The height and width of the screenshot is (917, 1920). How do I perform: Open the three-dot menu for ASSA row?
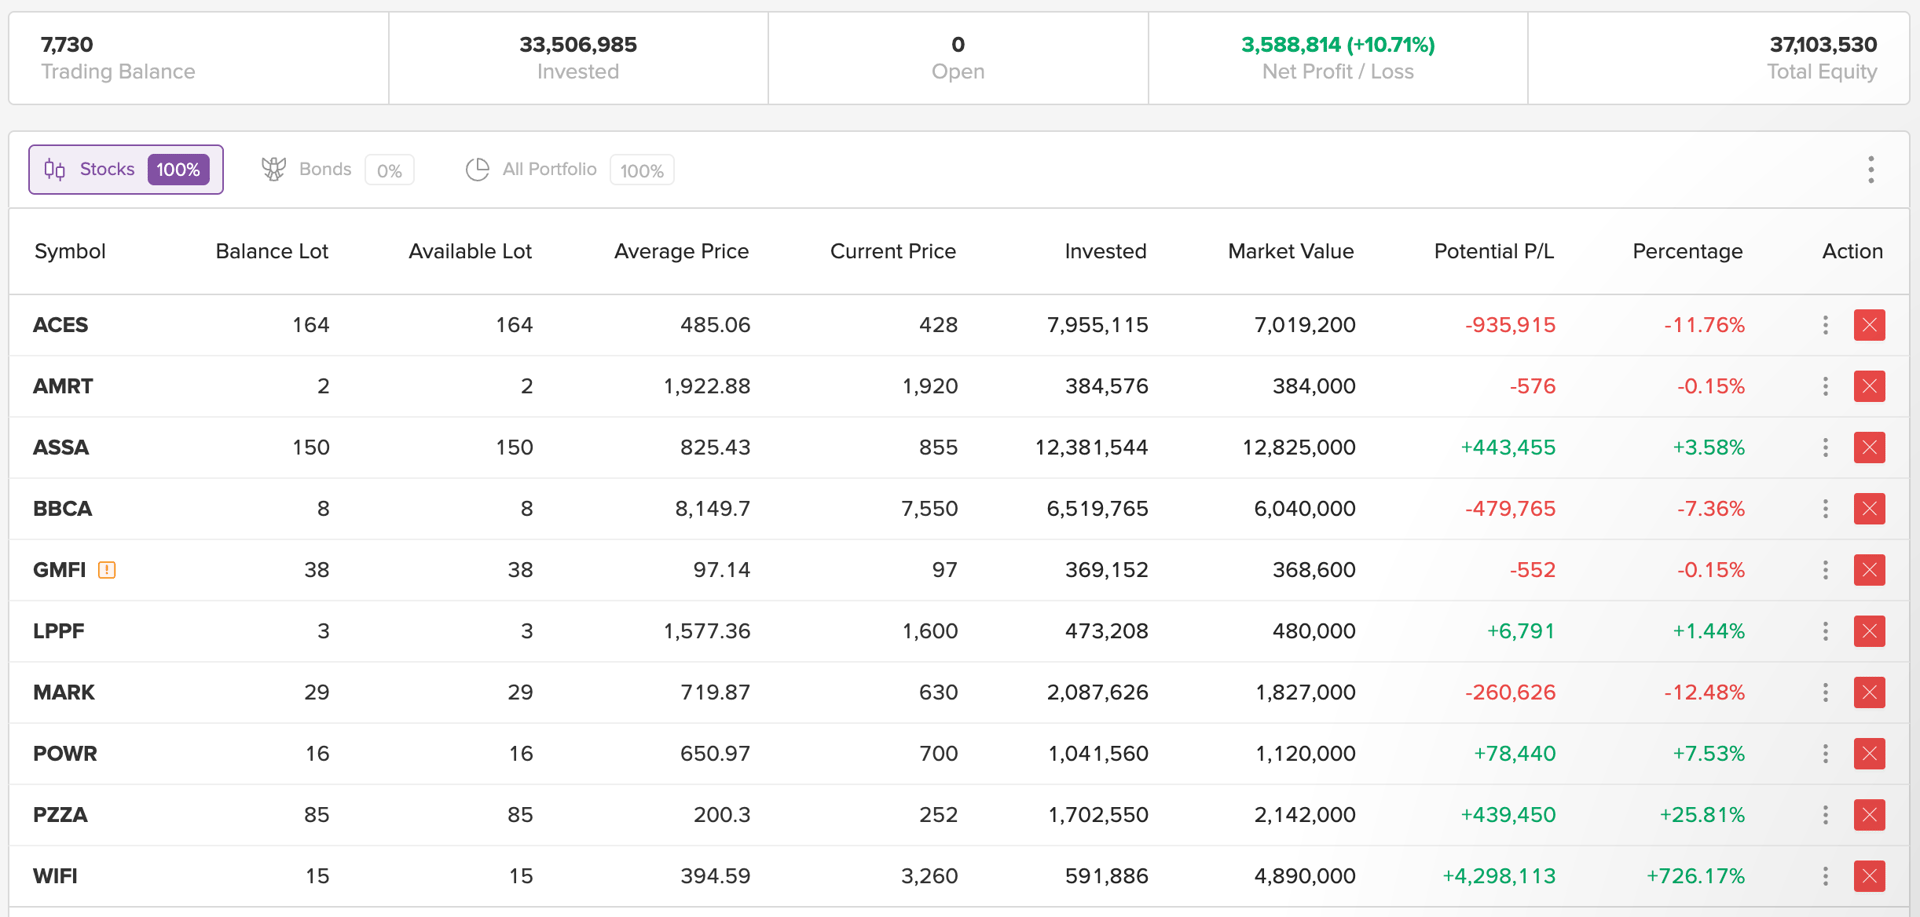1825,447
